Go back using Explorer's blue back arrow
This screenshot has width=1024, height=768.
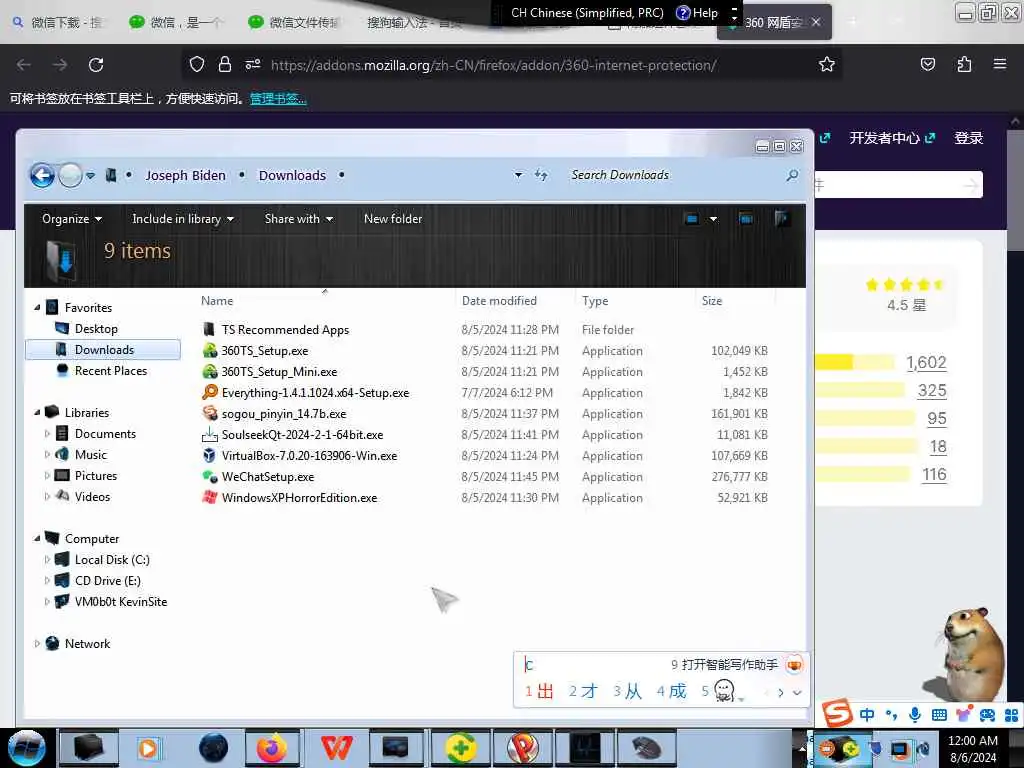(x=42, y=175)
